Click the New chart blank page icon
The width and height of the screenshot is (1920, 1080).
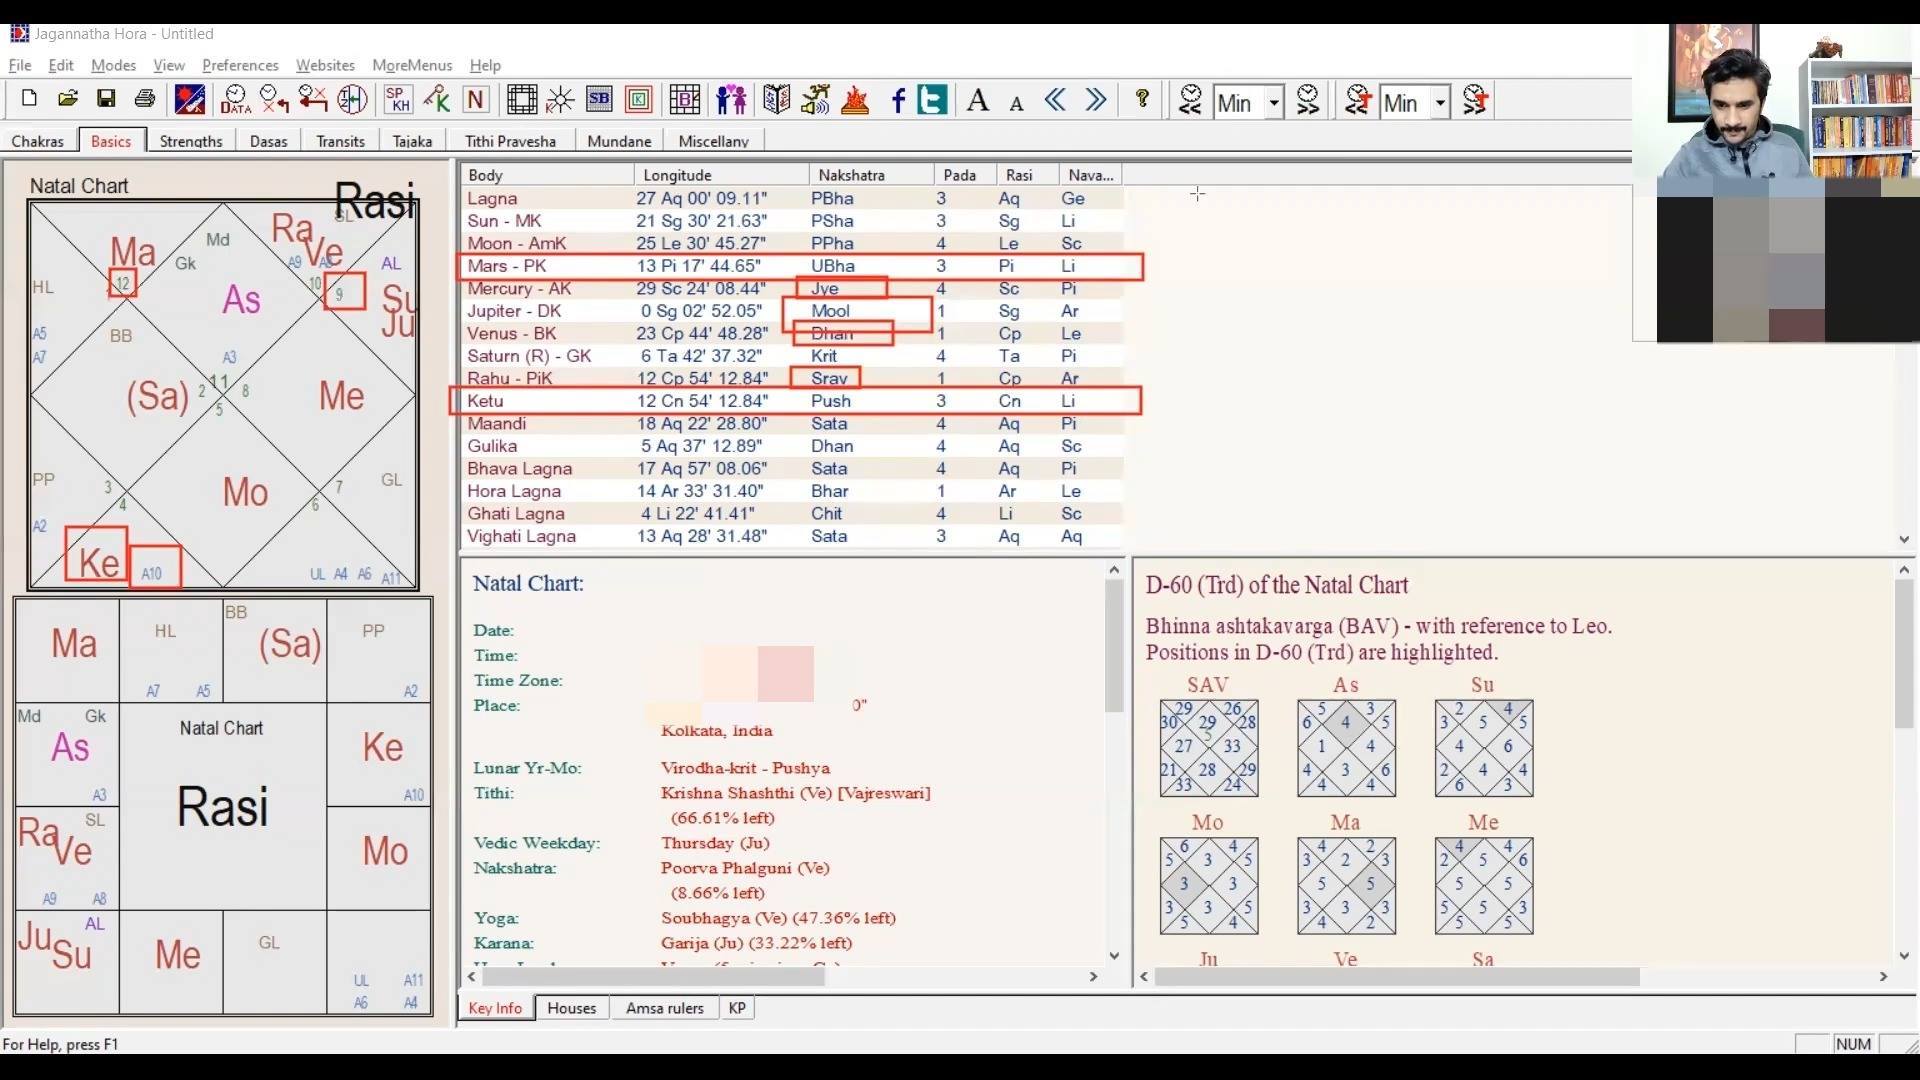(x=29, y=100)
